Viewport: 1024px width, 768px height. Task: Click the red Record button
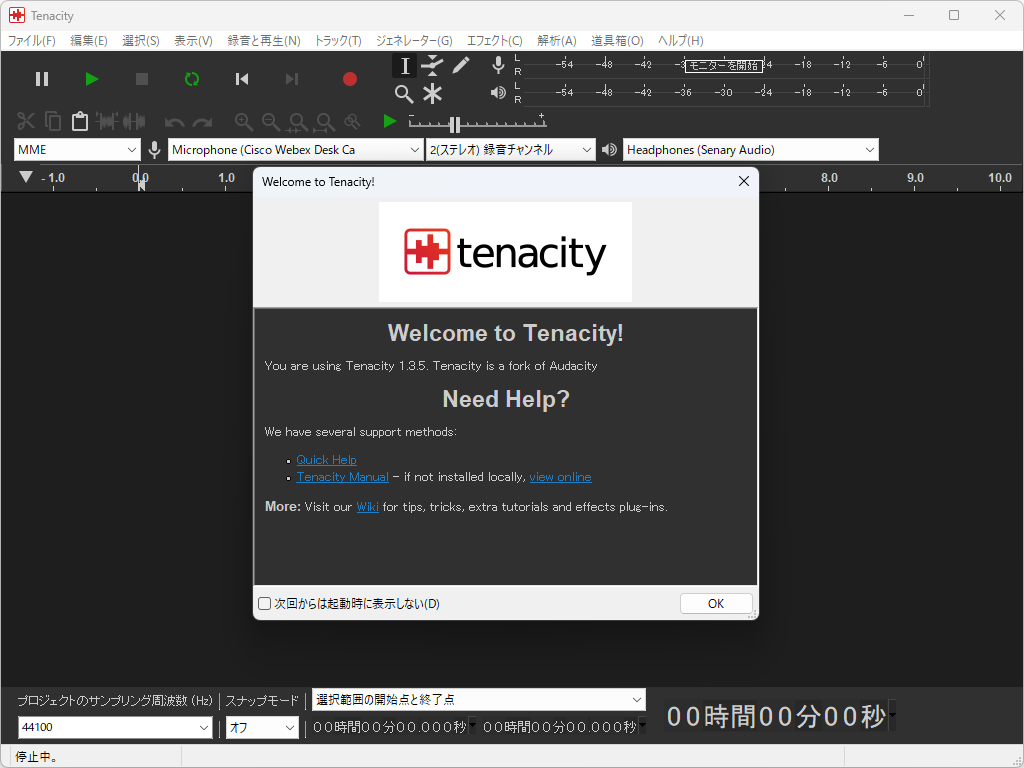350,79
